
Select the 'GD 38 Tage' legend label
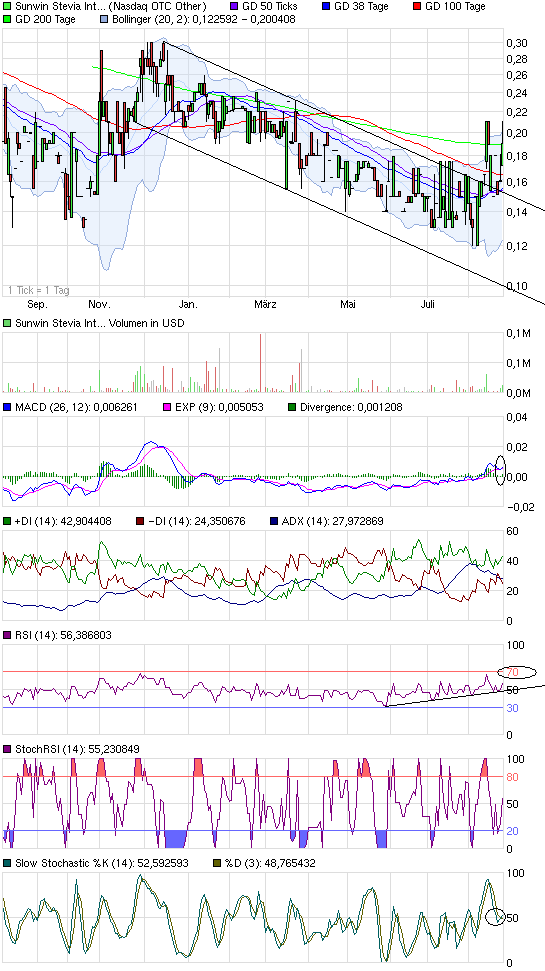click(362, 7)
